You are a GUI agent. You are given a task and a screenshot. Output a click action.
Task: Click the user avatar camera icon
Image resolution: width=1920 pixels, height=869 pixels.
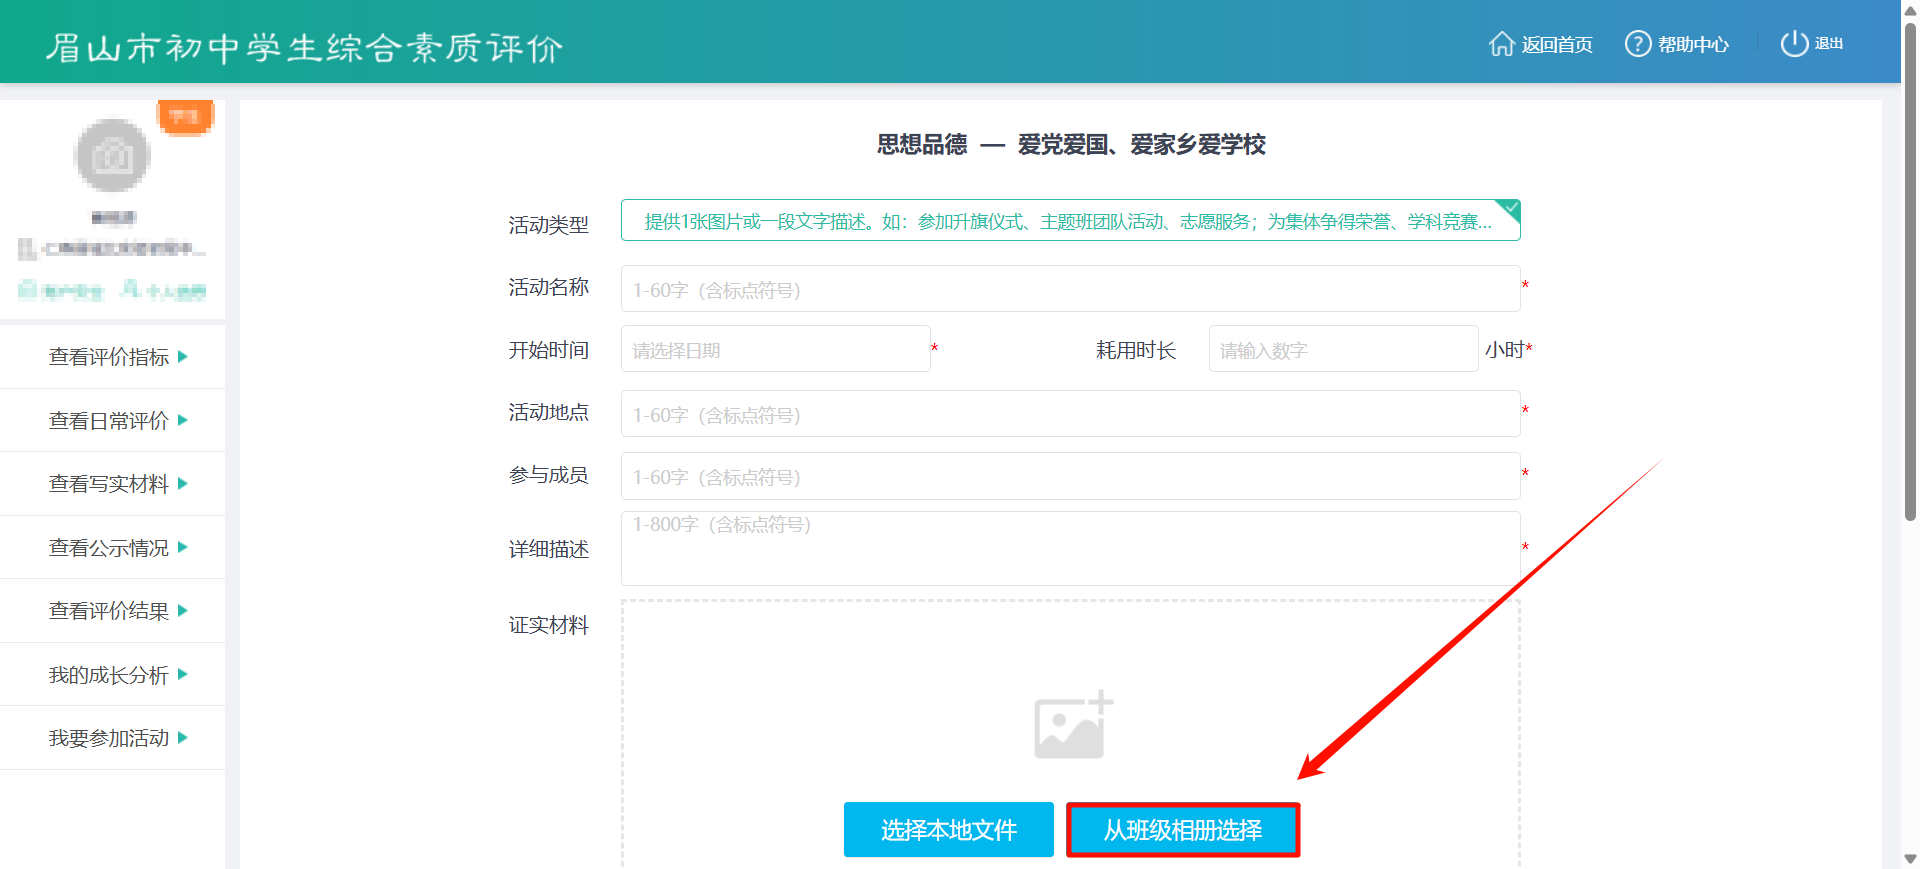click(x=113, y=156)
